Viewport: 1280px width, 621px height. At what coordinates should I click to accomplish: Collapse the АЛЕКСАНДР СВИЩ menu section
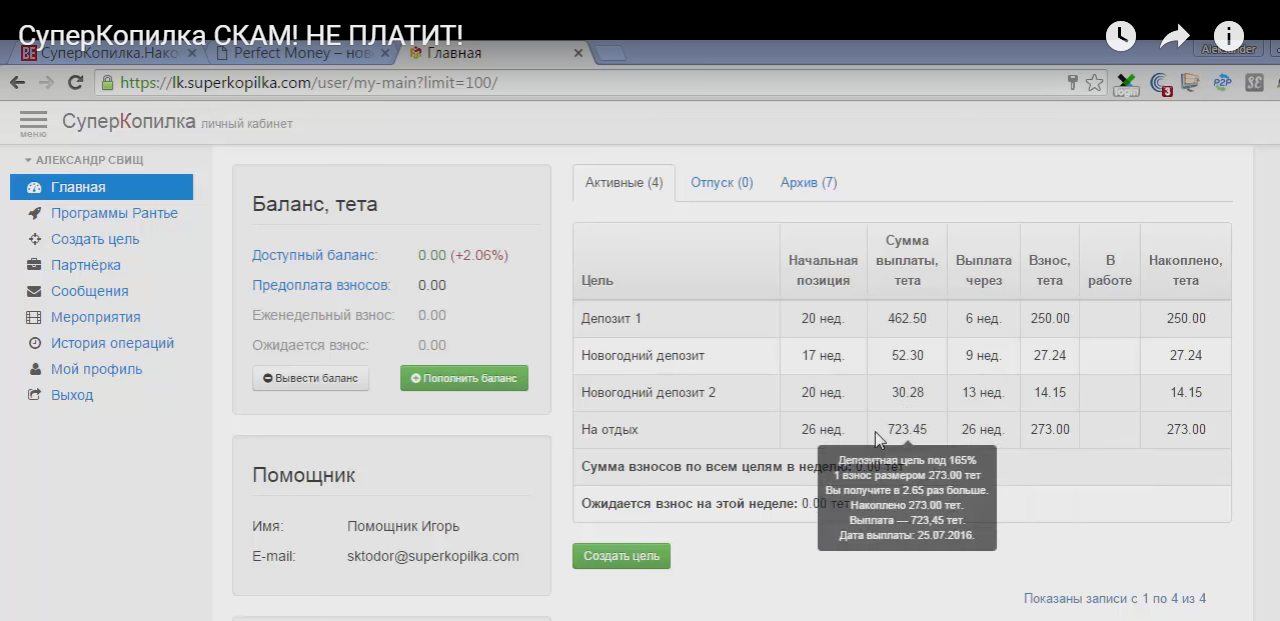coord(84,160)
